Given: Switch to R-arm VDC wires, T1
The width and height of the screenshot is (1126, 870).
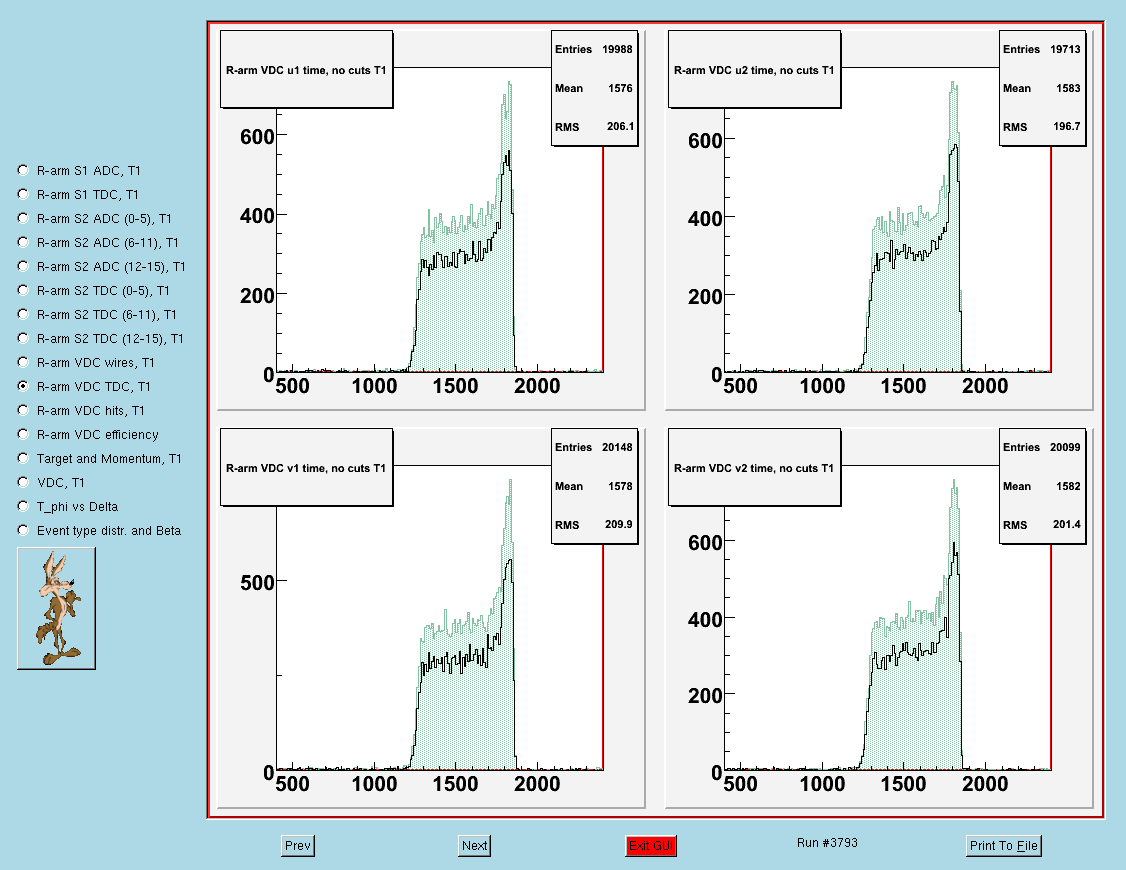Looking at the screenshot, I should tap(23, 362).
